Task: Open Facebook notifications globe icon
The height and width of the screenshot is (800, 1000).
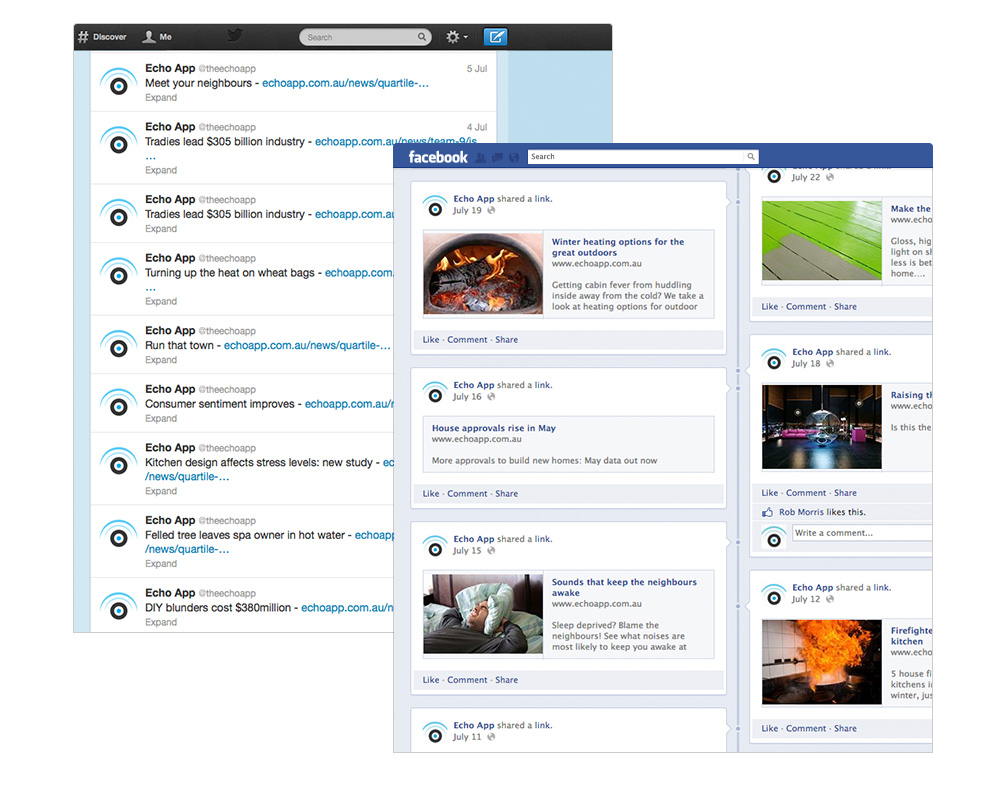Action: [x=514, y=158]
